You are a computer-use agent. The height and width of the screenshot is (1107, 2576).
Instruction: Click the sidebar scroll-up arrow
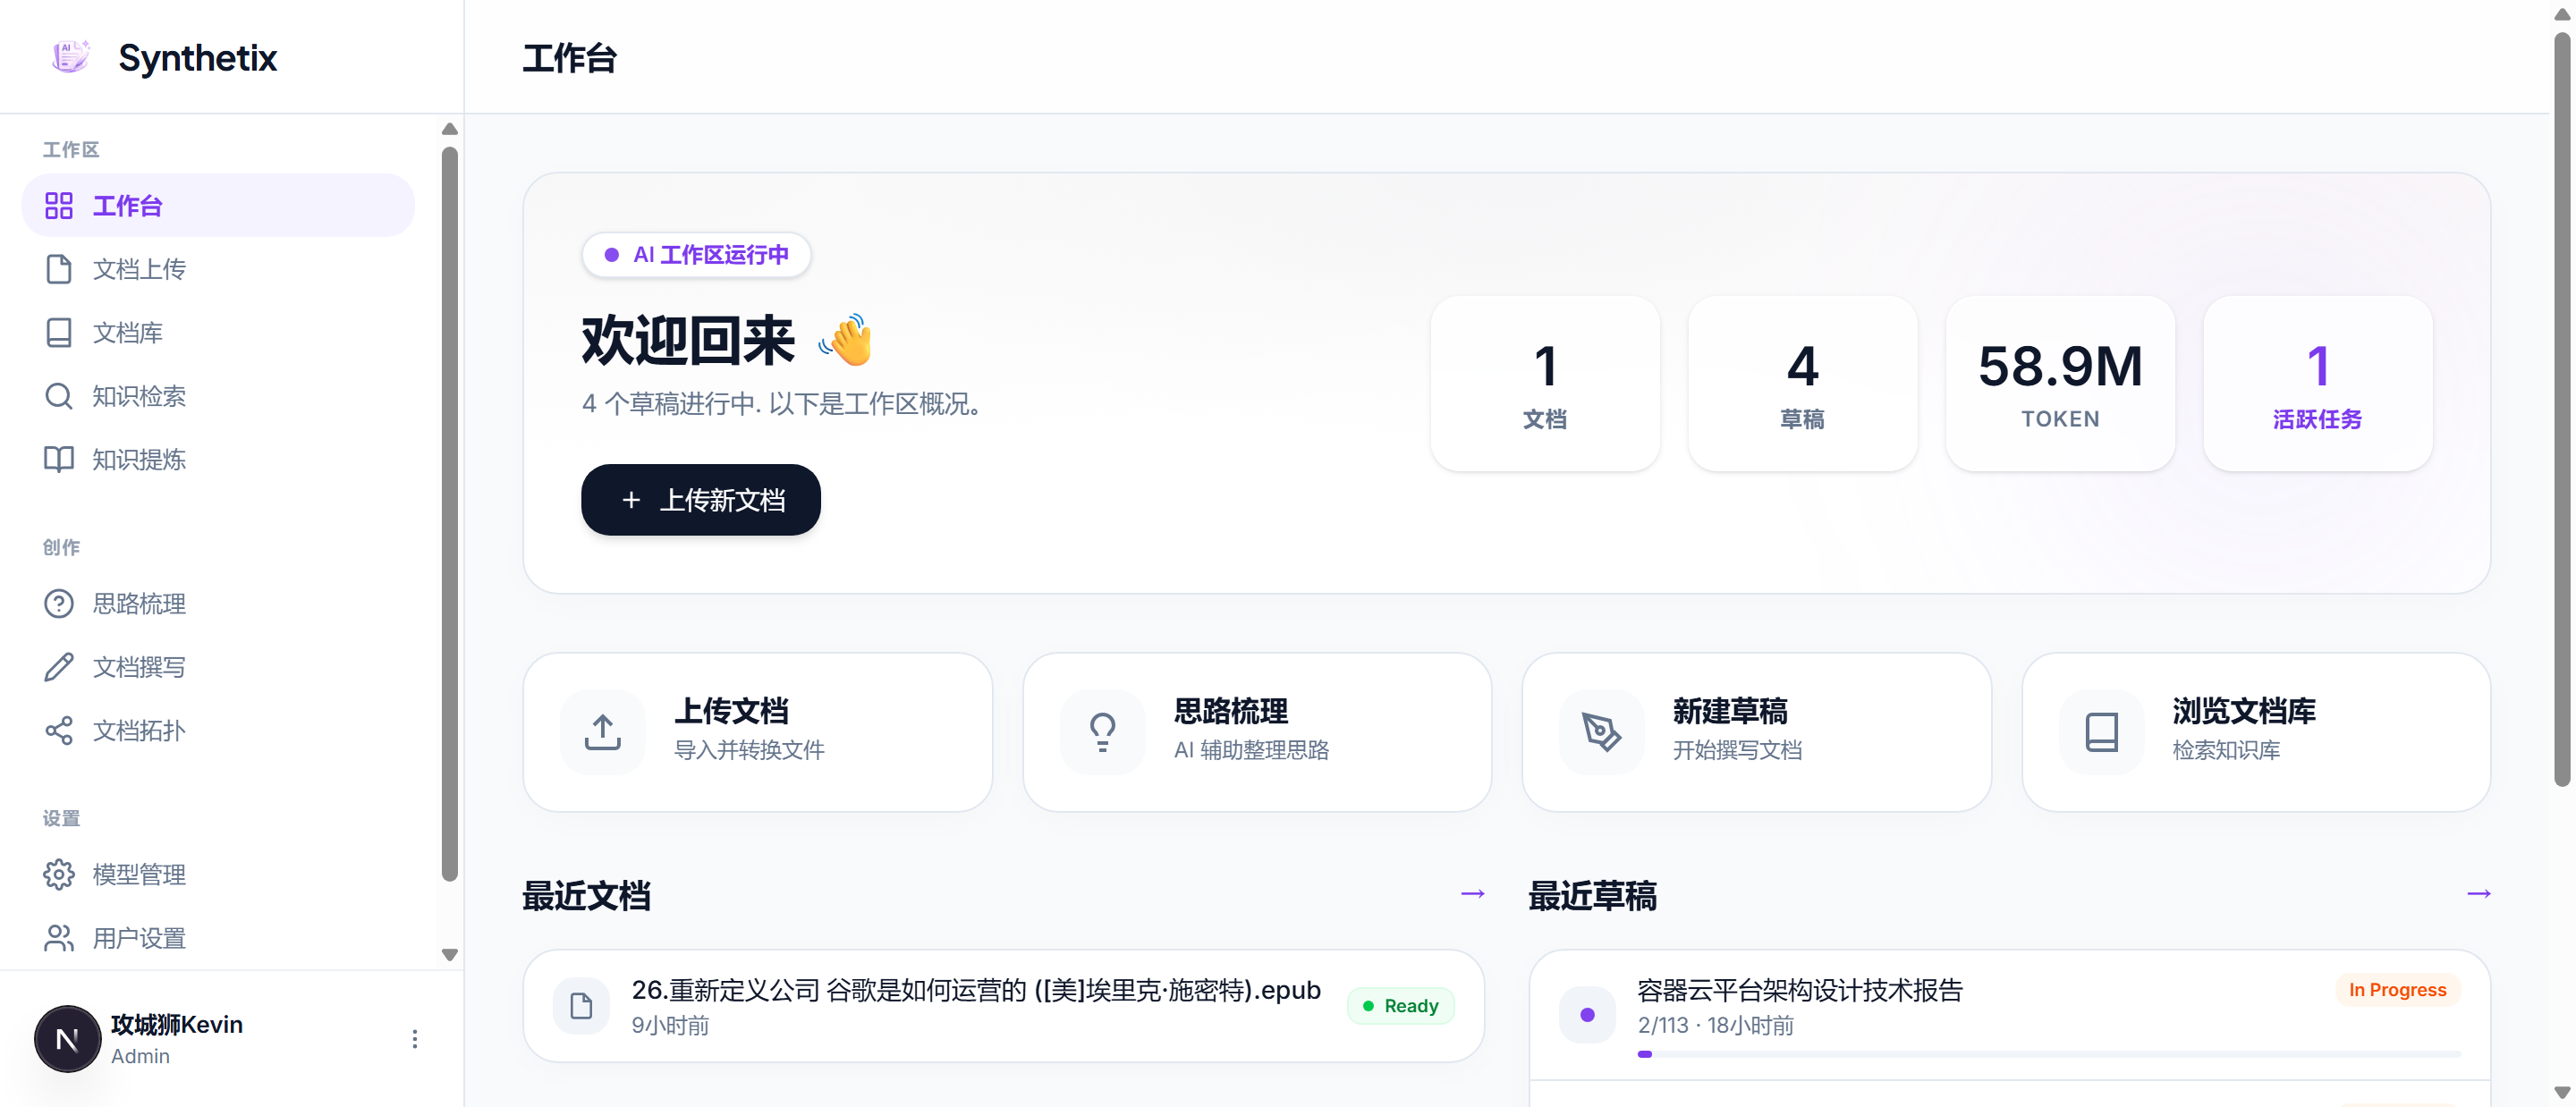(x=450, y=129)
